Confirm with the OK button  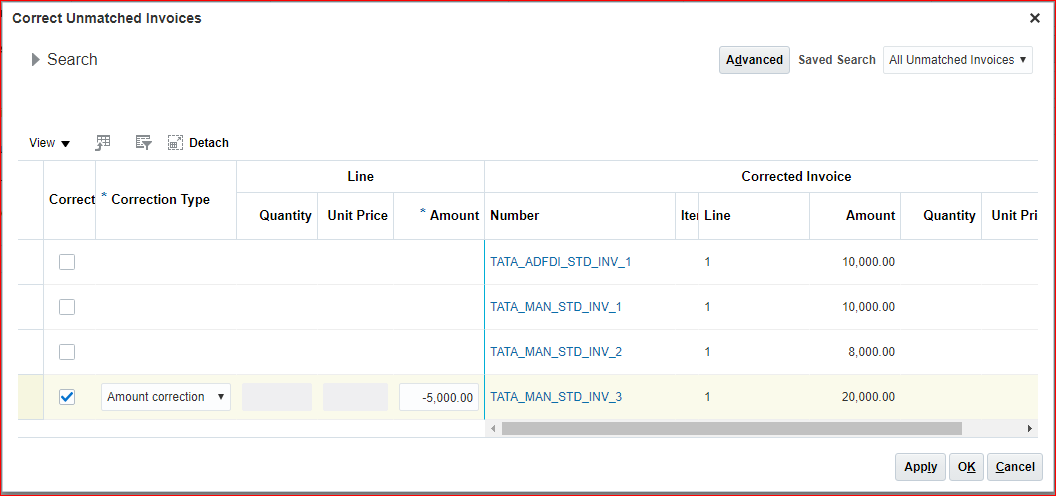[965, 467]
